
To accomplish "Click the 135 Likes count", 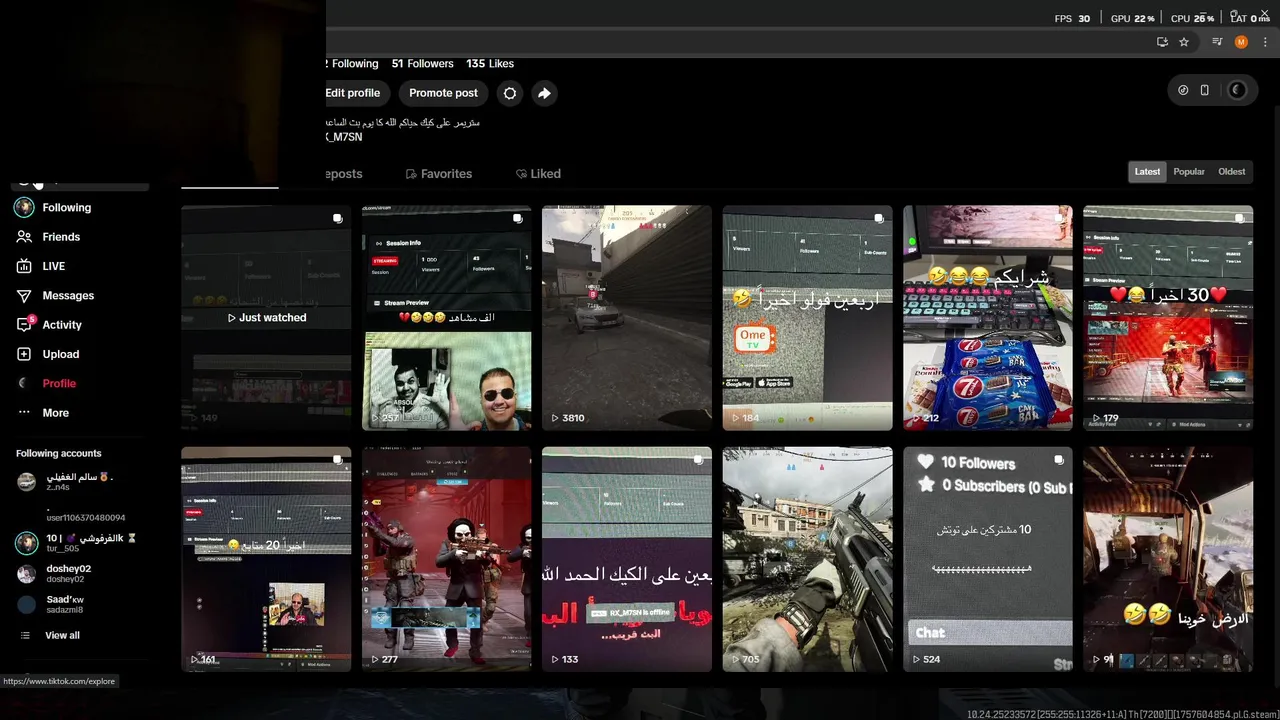I will 490,64.
